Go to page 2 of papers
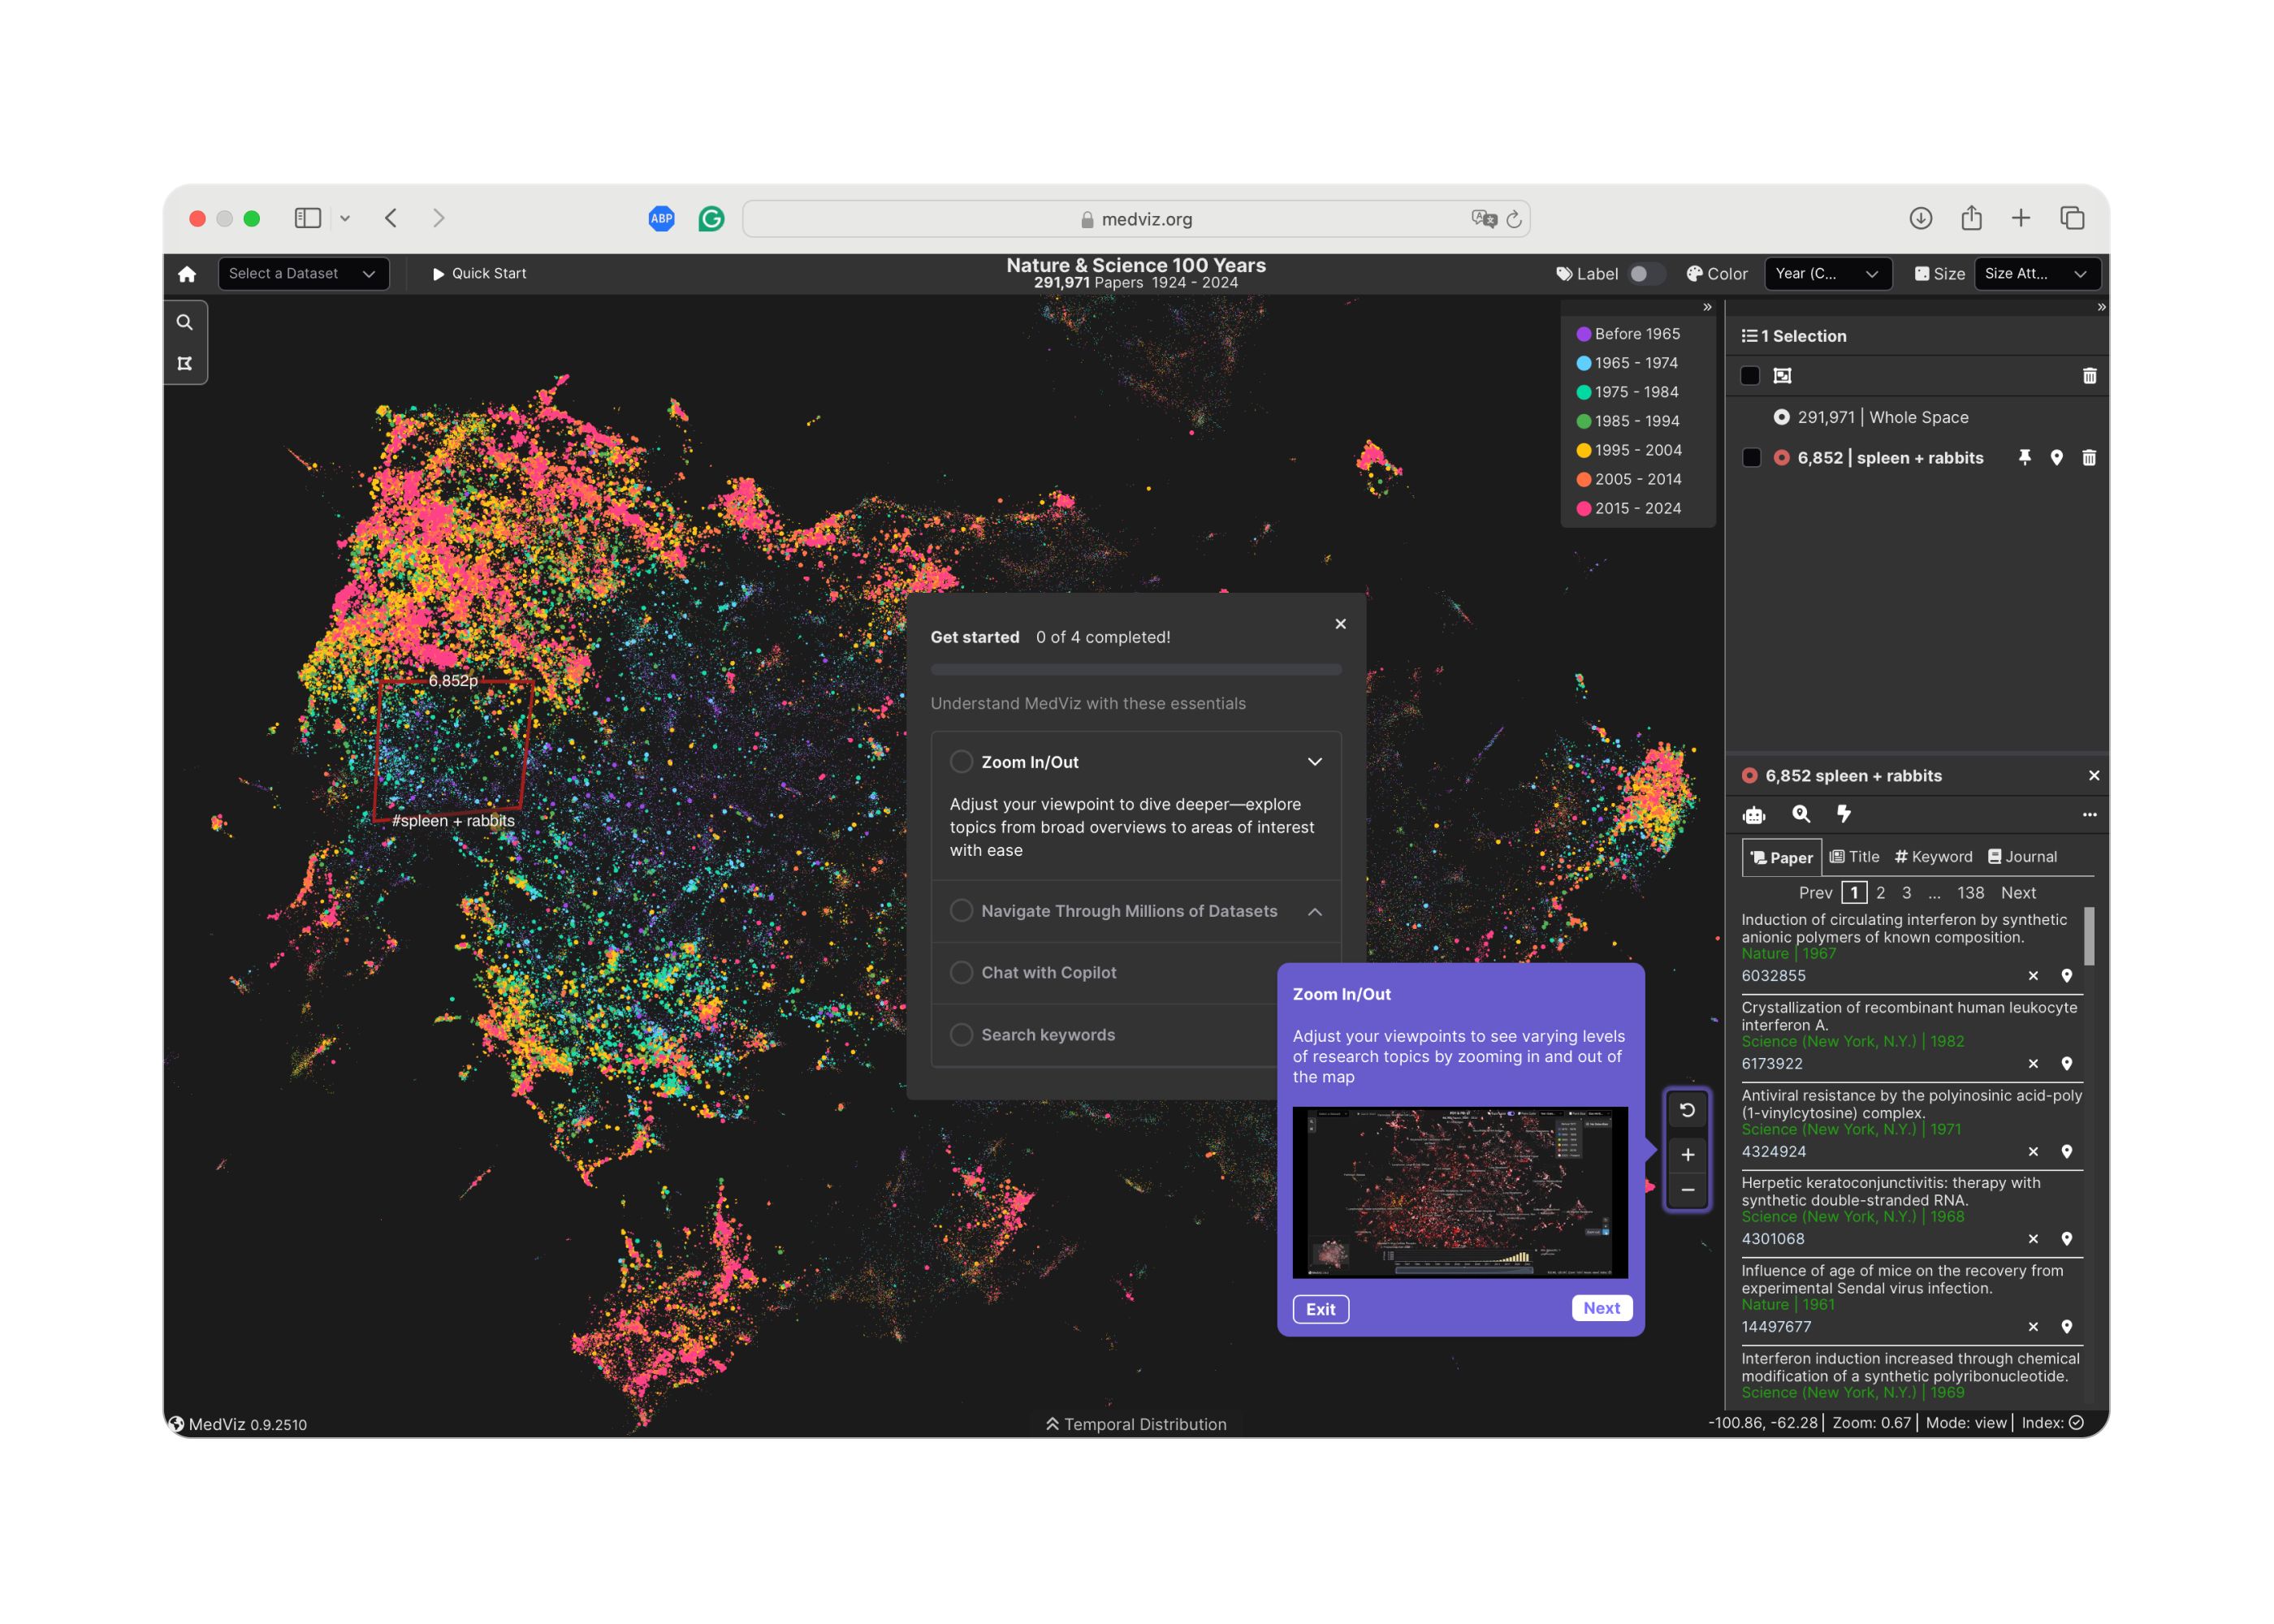Viewport: 2274px width, 1624px height. (x=1880, y=893)
